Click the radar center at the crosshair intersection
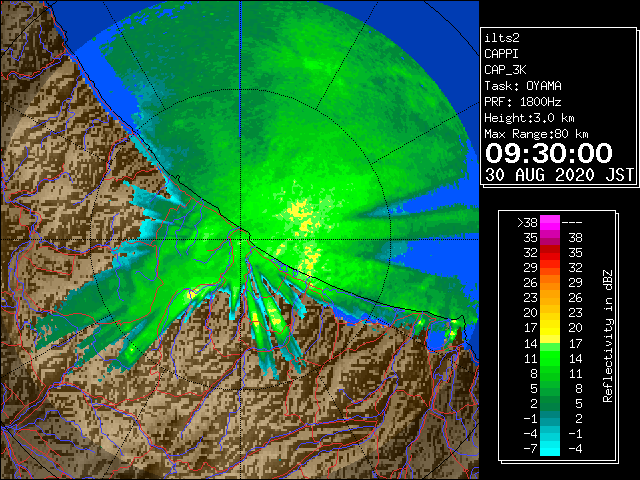 (x=241, y=240)
